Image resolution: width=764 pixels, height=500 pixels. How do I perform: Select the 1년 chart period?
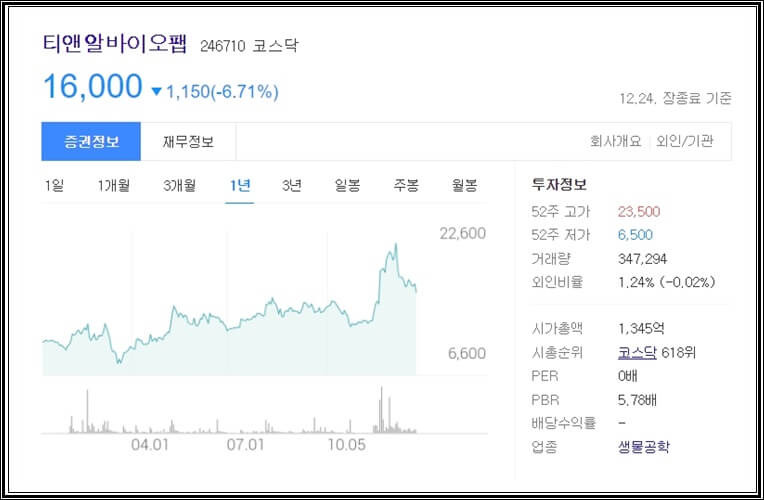click(239, 185)
